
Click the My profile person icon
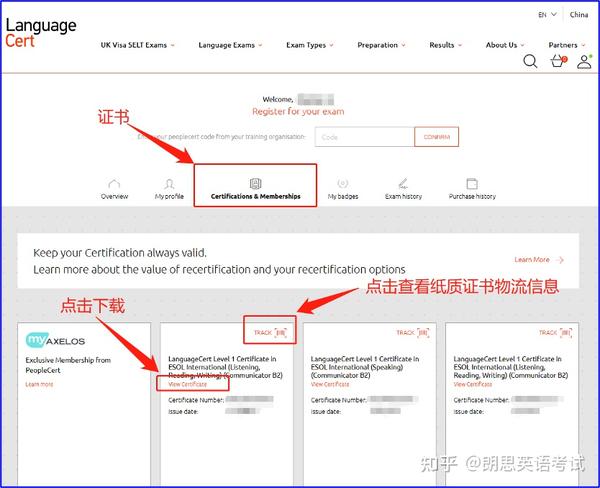(169, 184)
